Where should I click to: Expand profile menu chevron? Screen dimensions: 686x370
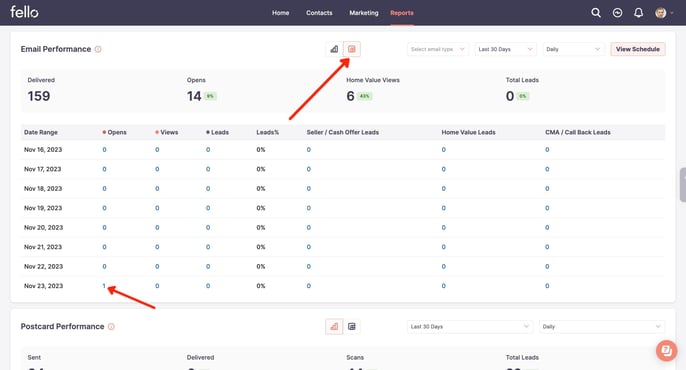pos(672,13)
